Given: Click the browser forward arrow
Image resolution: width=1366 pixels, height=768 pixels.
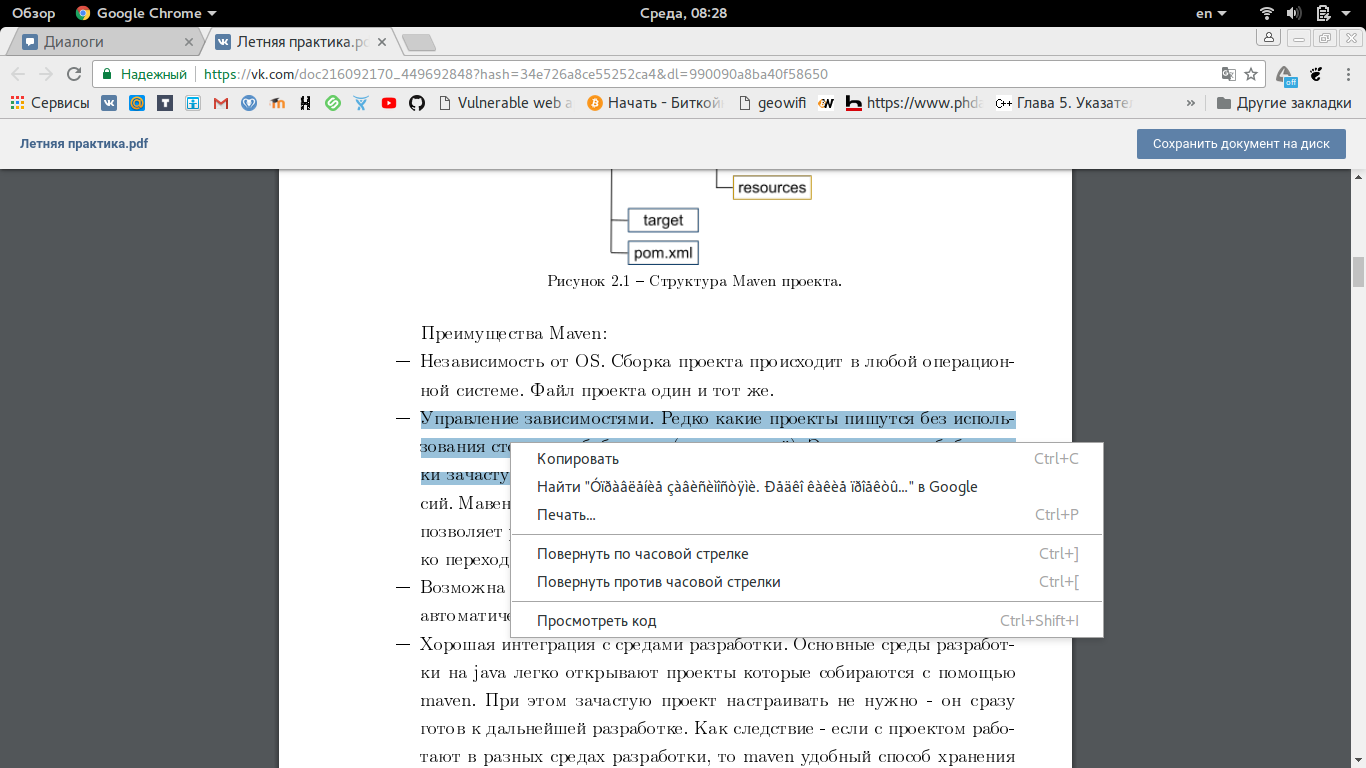Looking at the screenshot, I should pyautogui.click(x=46, y=74).
